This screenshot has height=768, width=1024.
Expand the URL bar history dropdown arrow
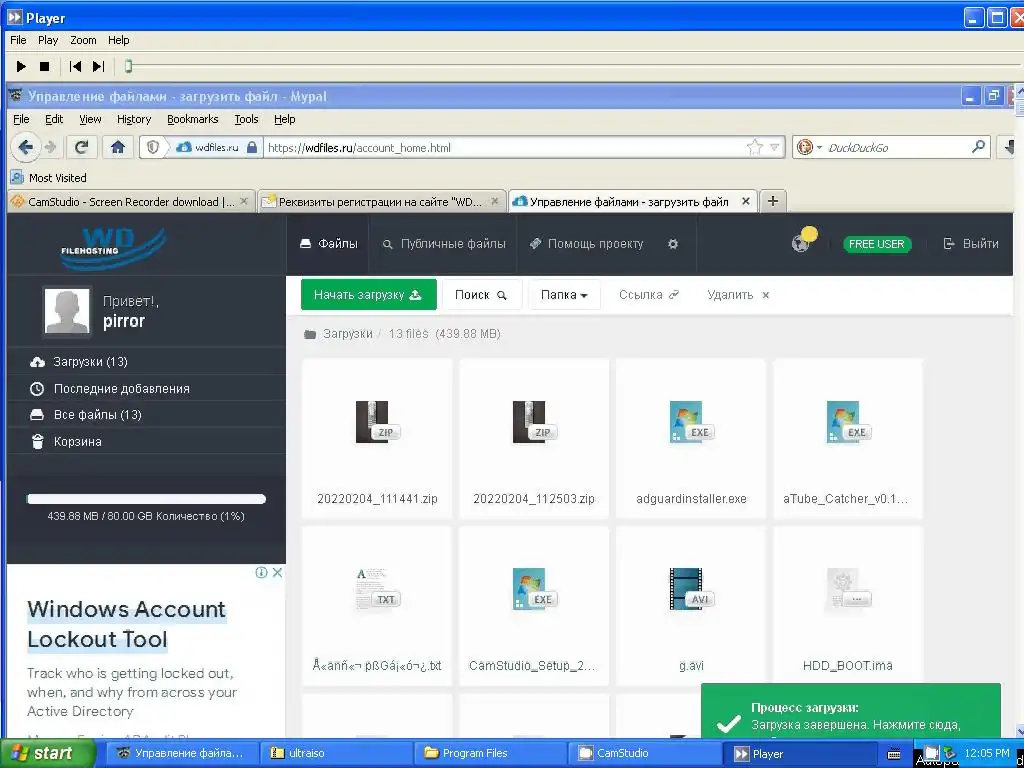point(775,148)
